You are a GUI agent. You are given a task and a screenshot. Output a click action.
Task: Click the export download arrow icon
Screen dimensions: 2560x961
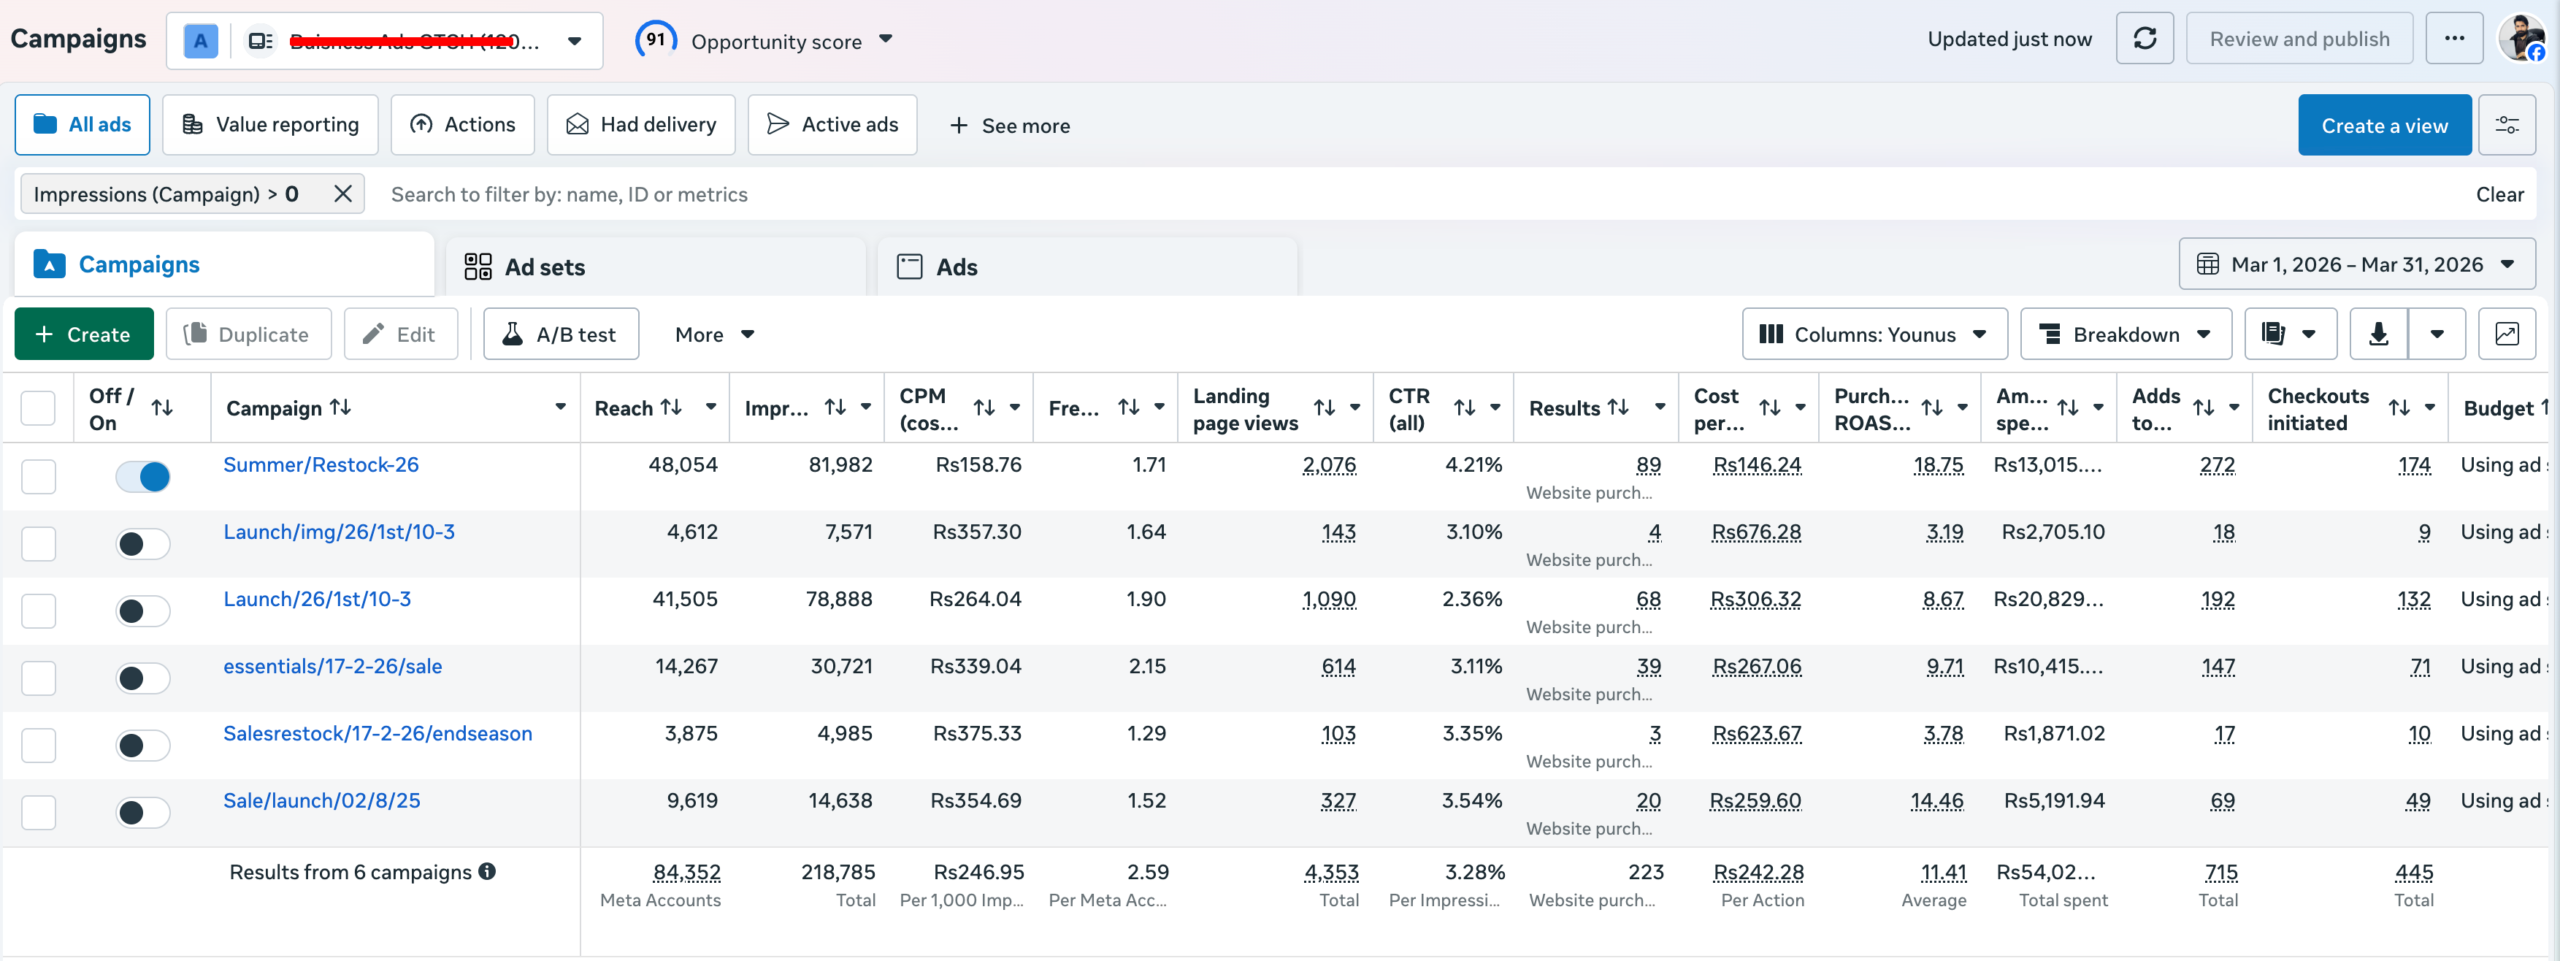[2379, 334]
